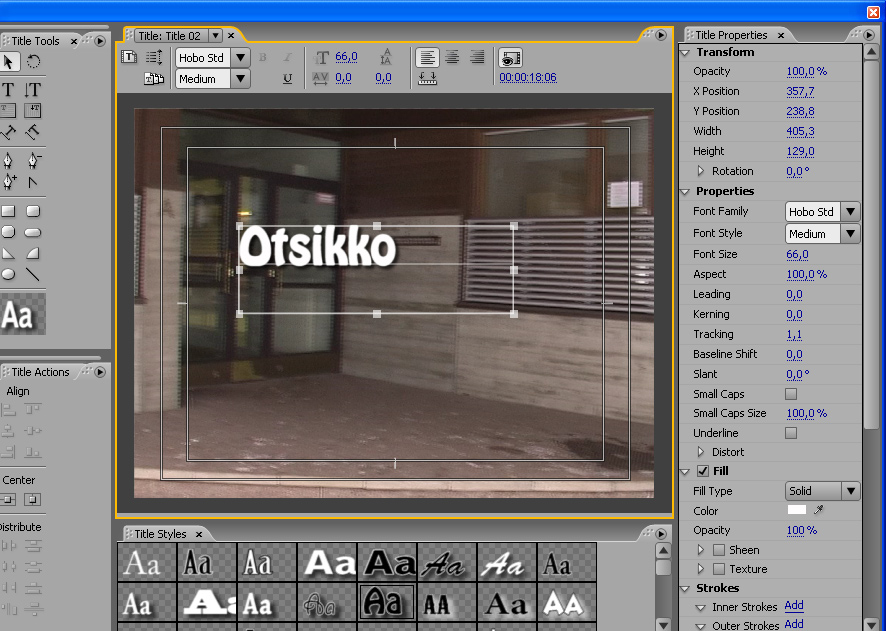Align text right
886x631 pixels.
point(477,58)
